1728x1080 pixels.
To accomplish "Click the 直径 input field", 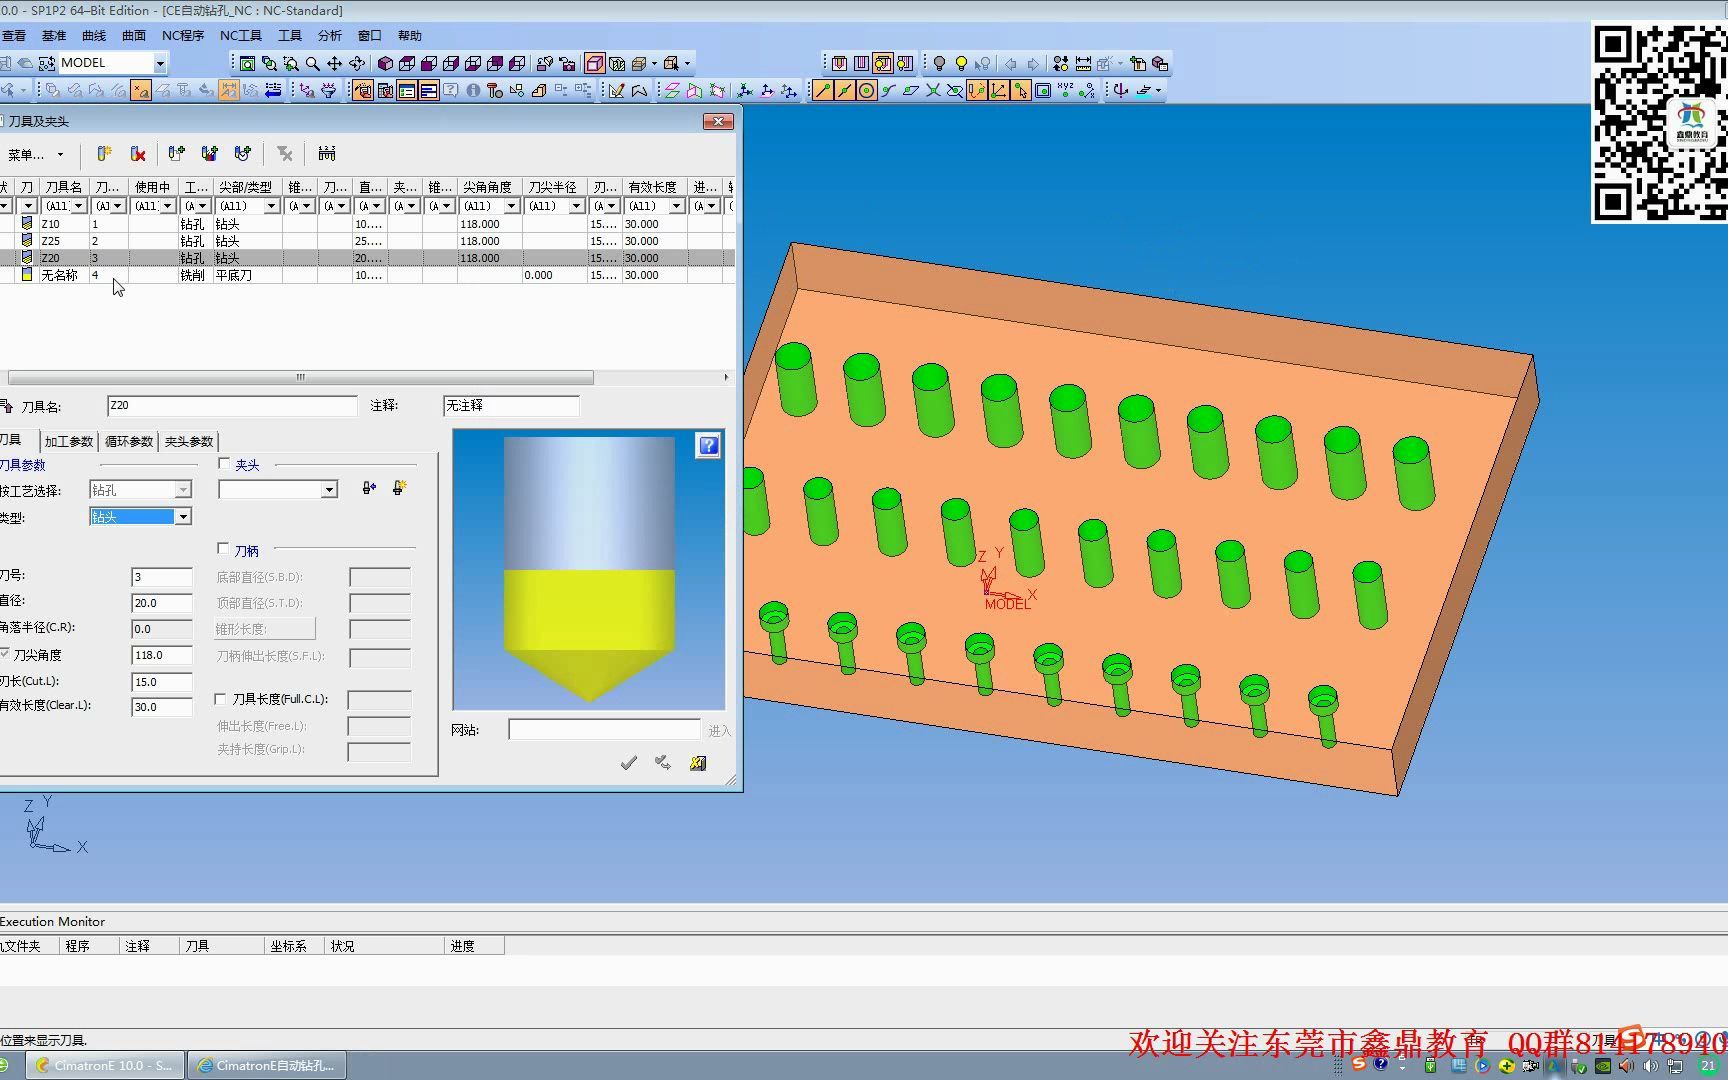I will coord(161,603).
